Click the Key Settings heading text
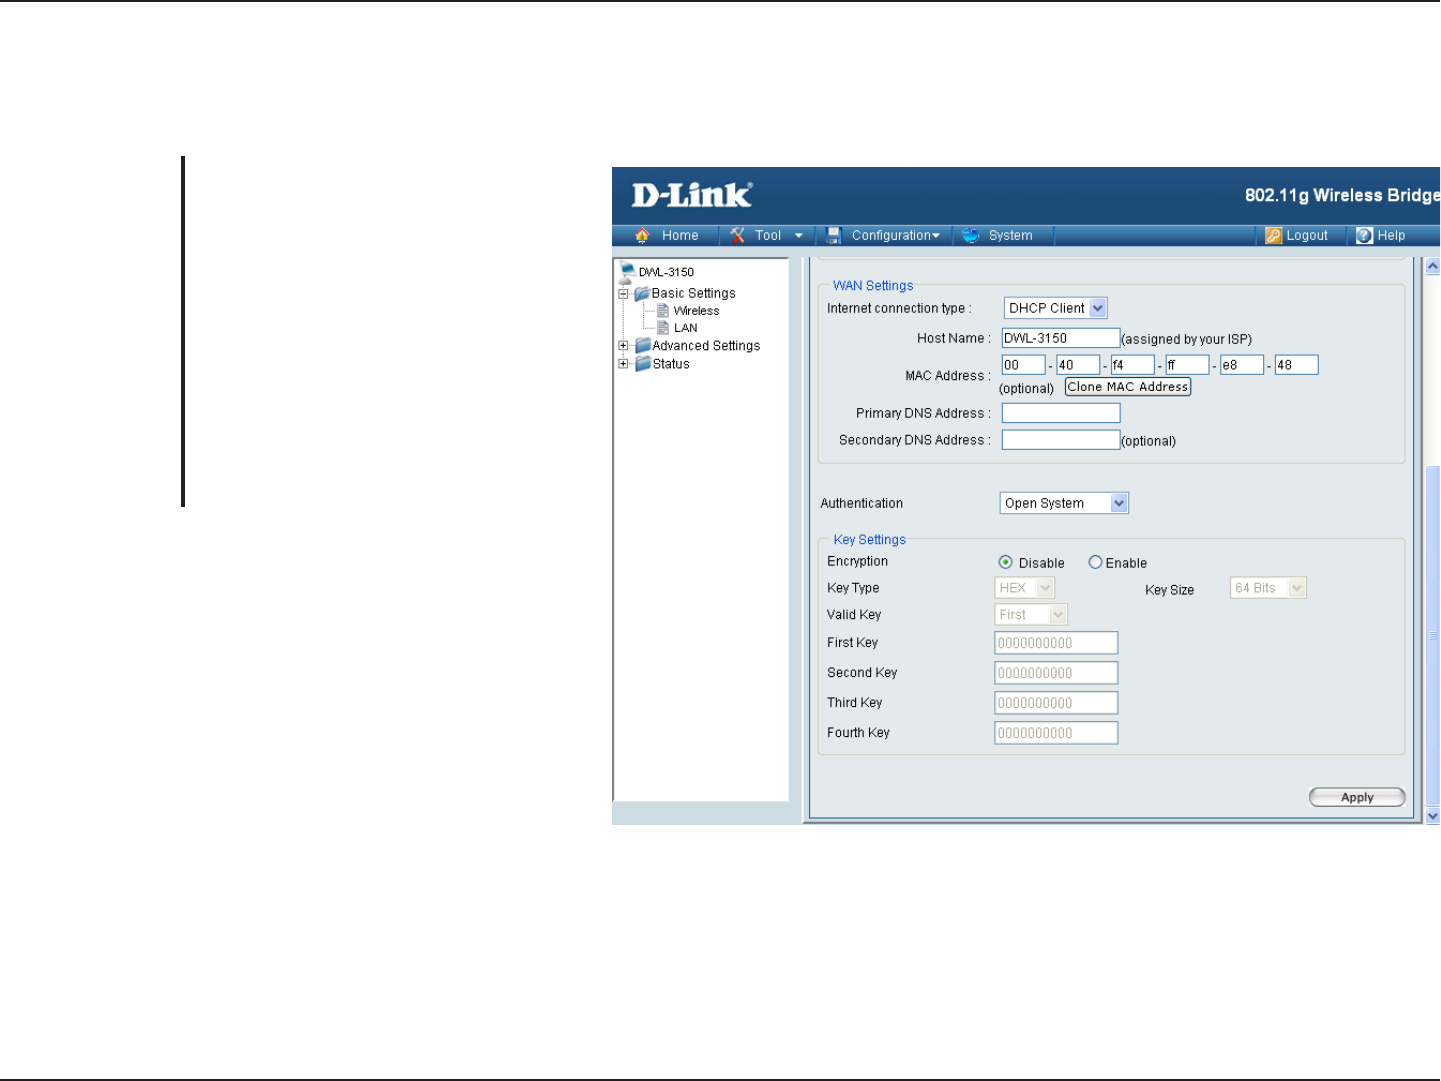Screen dimensions: 1441x1081 pyautogui.click(x=869, y=540)
